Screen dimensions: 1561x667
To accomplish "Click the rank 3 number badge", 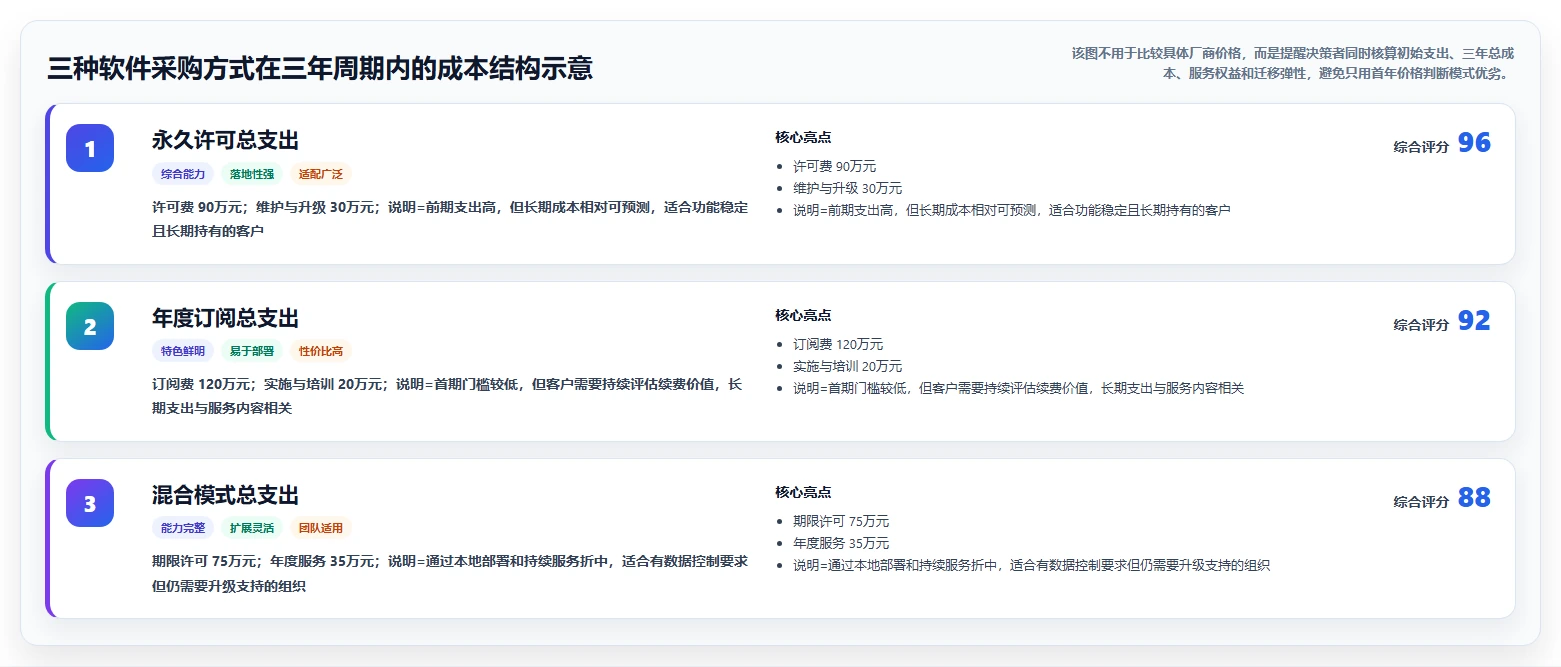I will click(x=90, y=503).
